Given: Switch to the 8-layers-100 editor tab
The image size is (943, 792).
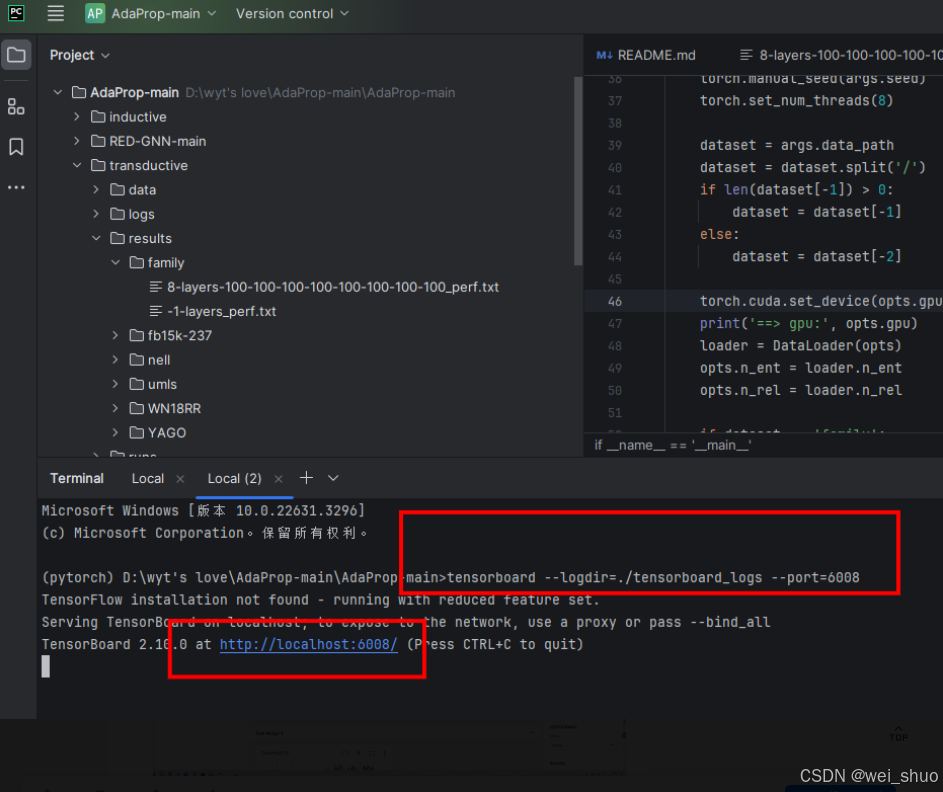Looking at the screenshot, I should pyautogui.click(x=841, y=55).
